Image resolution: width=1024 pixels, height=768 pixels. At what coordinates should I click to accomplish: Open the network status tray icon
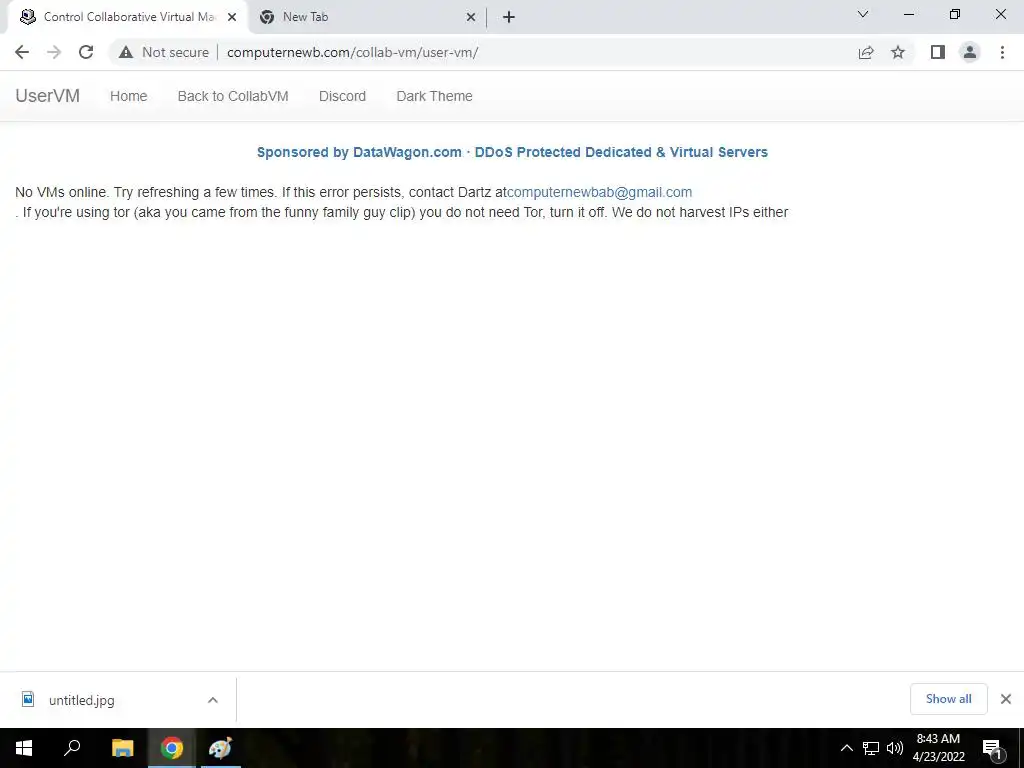(x=871, y=748)
